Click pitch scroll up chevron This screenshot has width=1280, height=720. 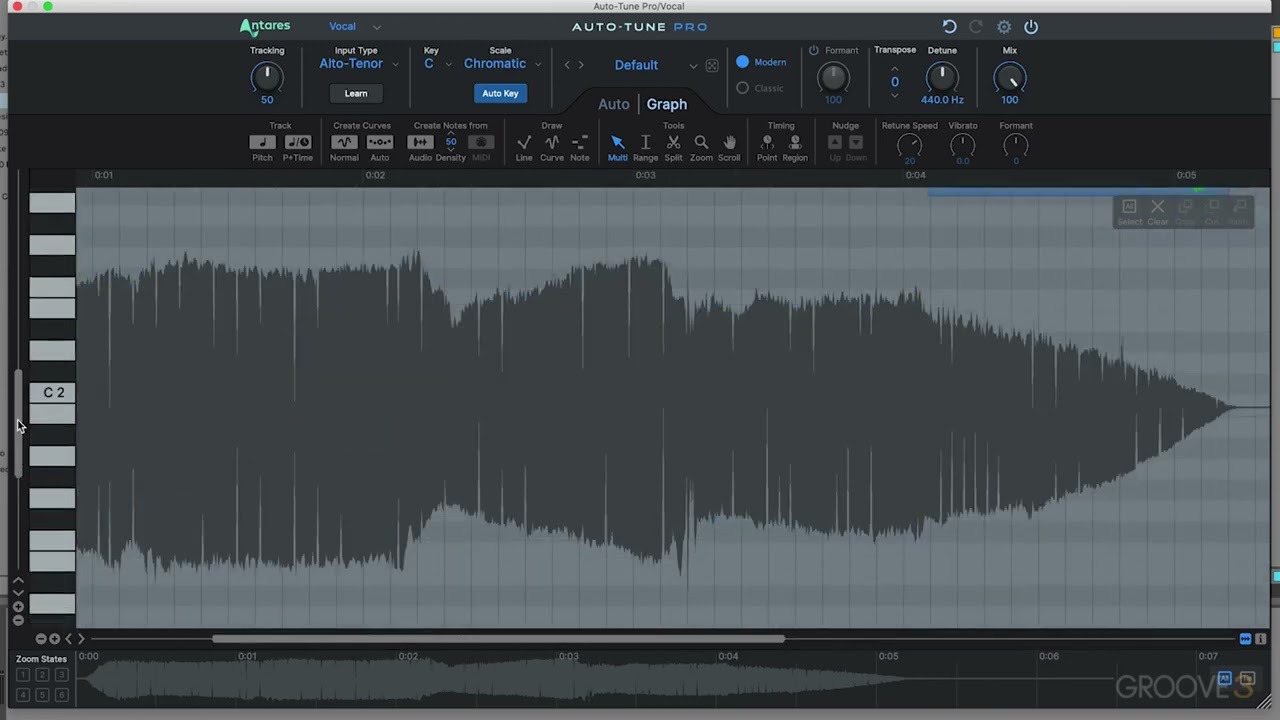(x=18, y=581)
